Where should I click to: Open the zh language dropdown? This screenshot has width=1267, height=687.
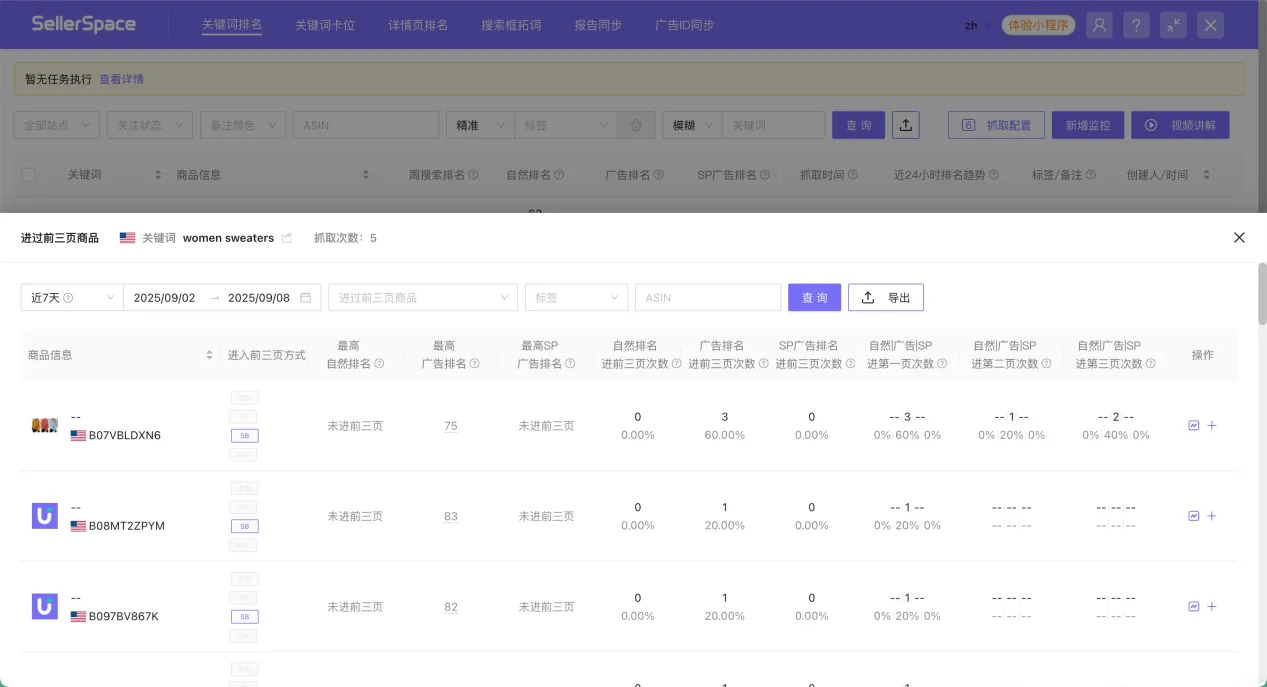point(977,25)
